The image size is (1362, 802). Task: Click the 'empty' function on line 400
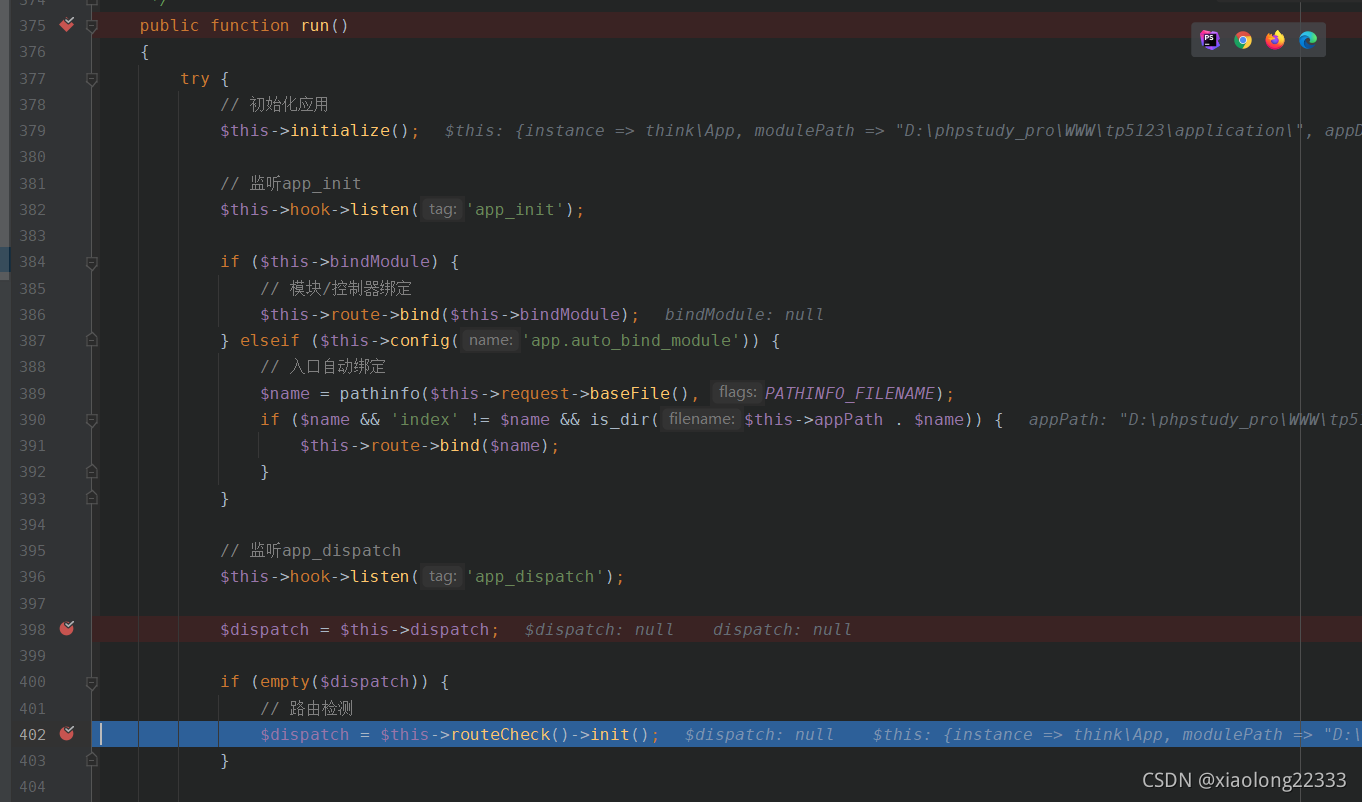(285, 682)
